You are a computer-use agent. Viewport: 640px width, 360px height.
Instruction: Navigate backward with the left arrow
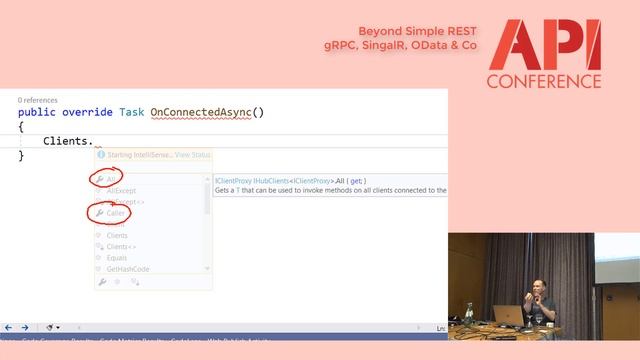[8, 327]
